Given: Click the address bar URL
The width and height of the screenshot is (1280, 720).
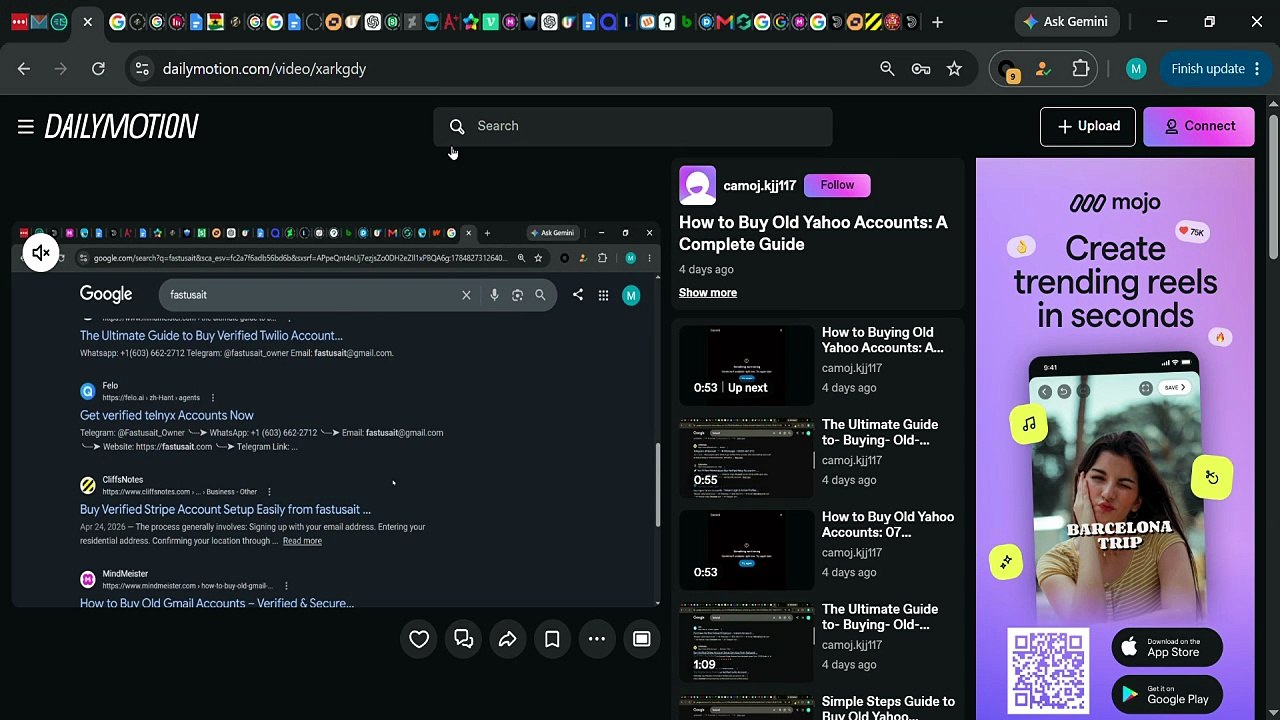Looking at the screenshot, I should pos(264,69).
